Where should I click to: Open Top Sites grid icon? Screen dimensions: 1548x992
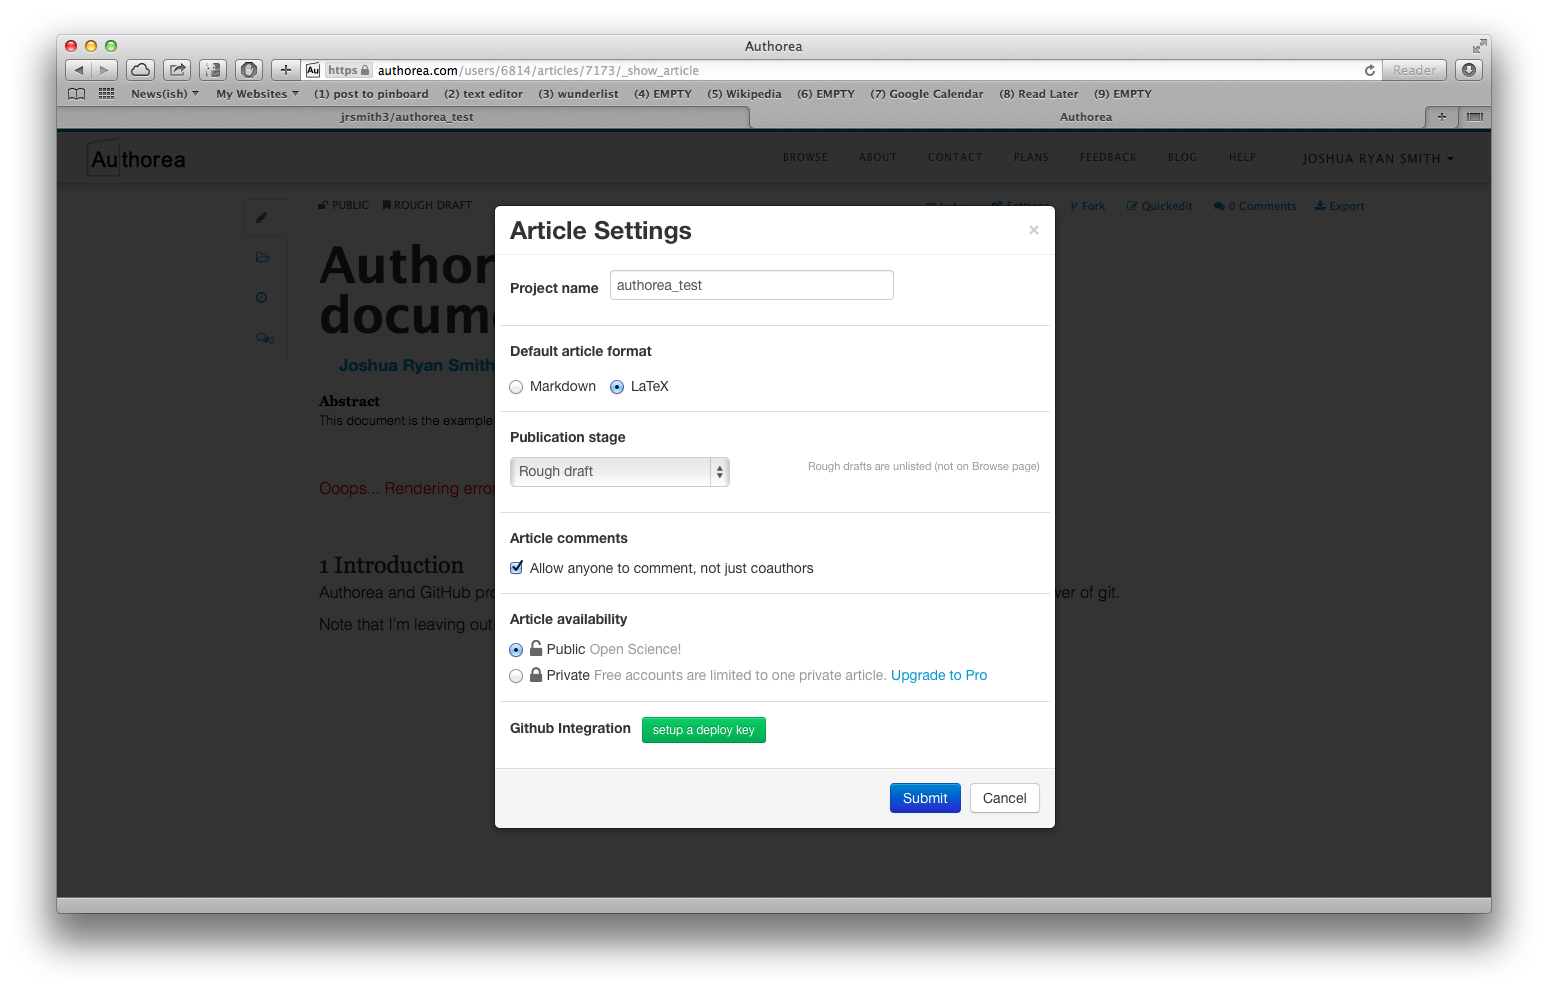pos(106,94)
